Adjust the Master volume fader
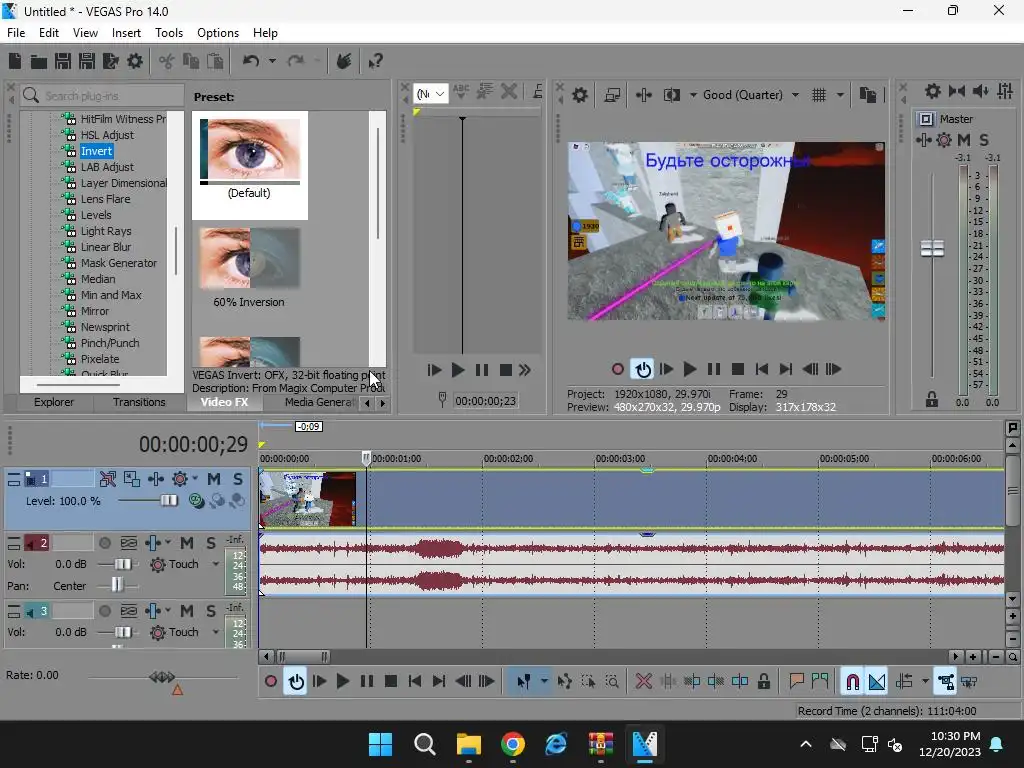The width and height of the screenshot is (1024, 768). tap(932, 248)
